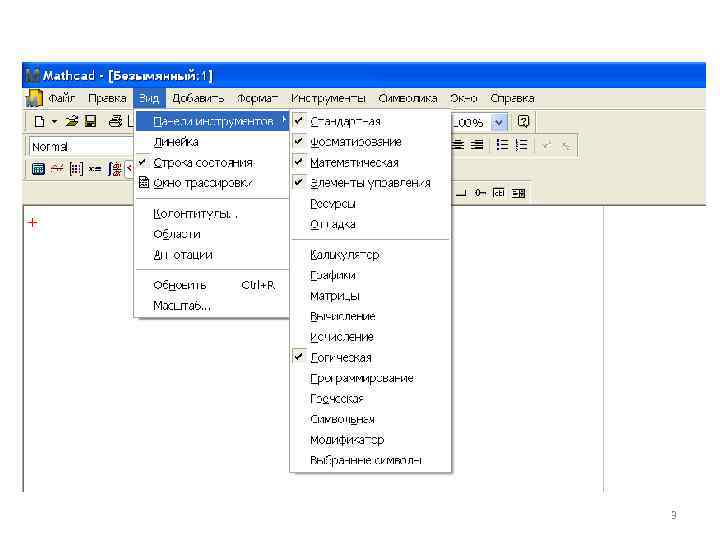Enable the Ресурсы toolbar
The height and width of the screenshot is (540, 720).
point(370,203)
